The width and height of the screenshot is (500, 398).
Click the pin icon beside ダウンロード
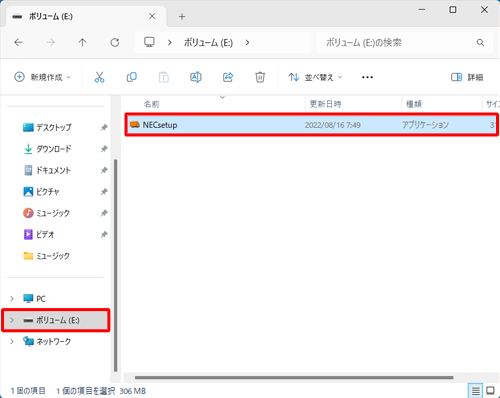(x=104, y=149)
